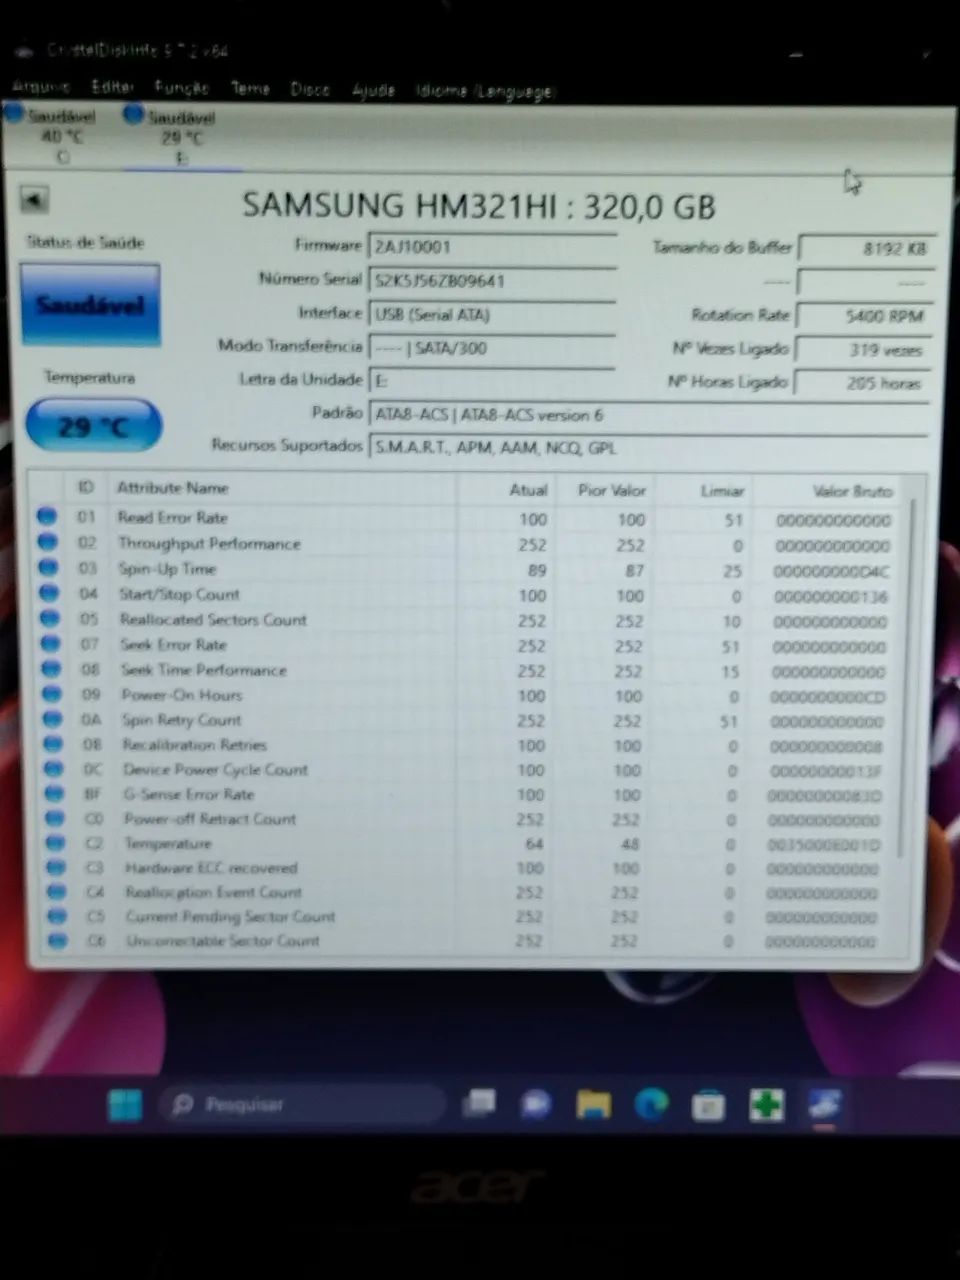Click the status icon for Temperature attribute
The height and width of the screenshot is (1280, 960).
click(56, 843)
